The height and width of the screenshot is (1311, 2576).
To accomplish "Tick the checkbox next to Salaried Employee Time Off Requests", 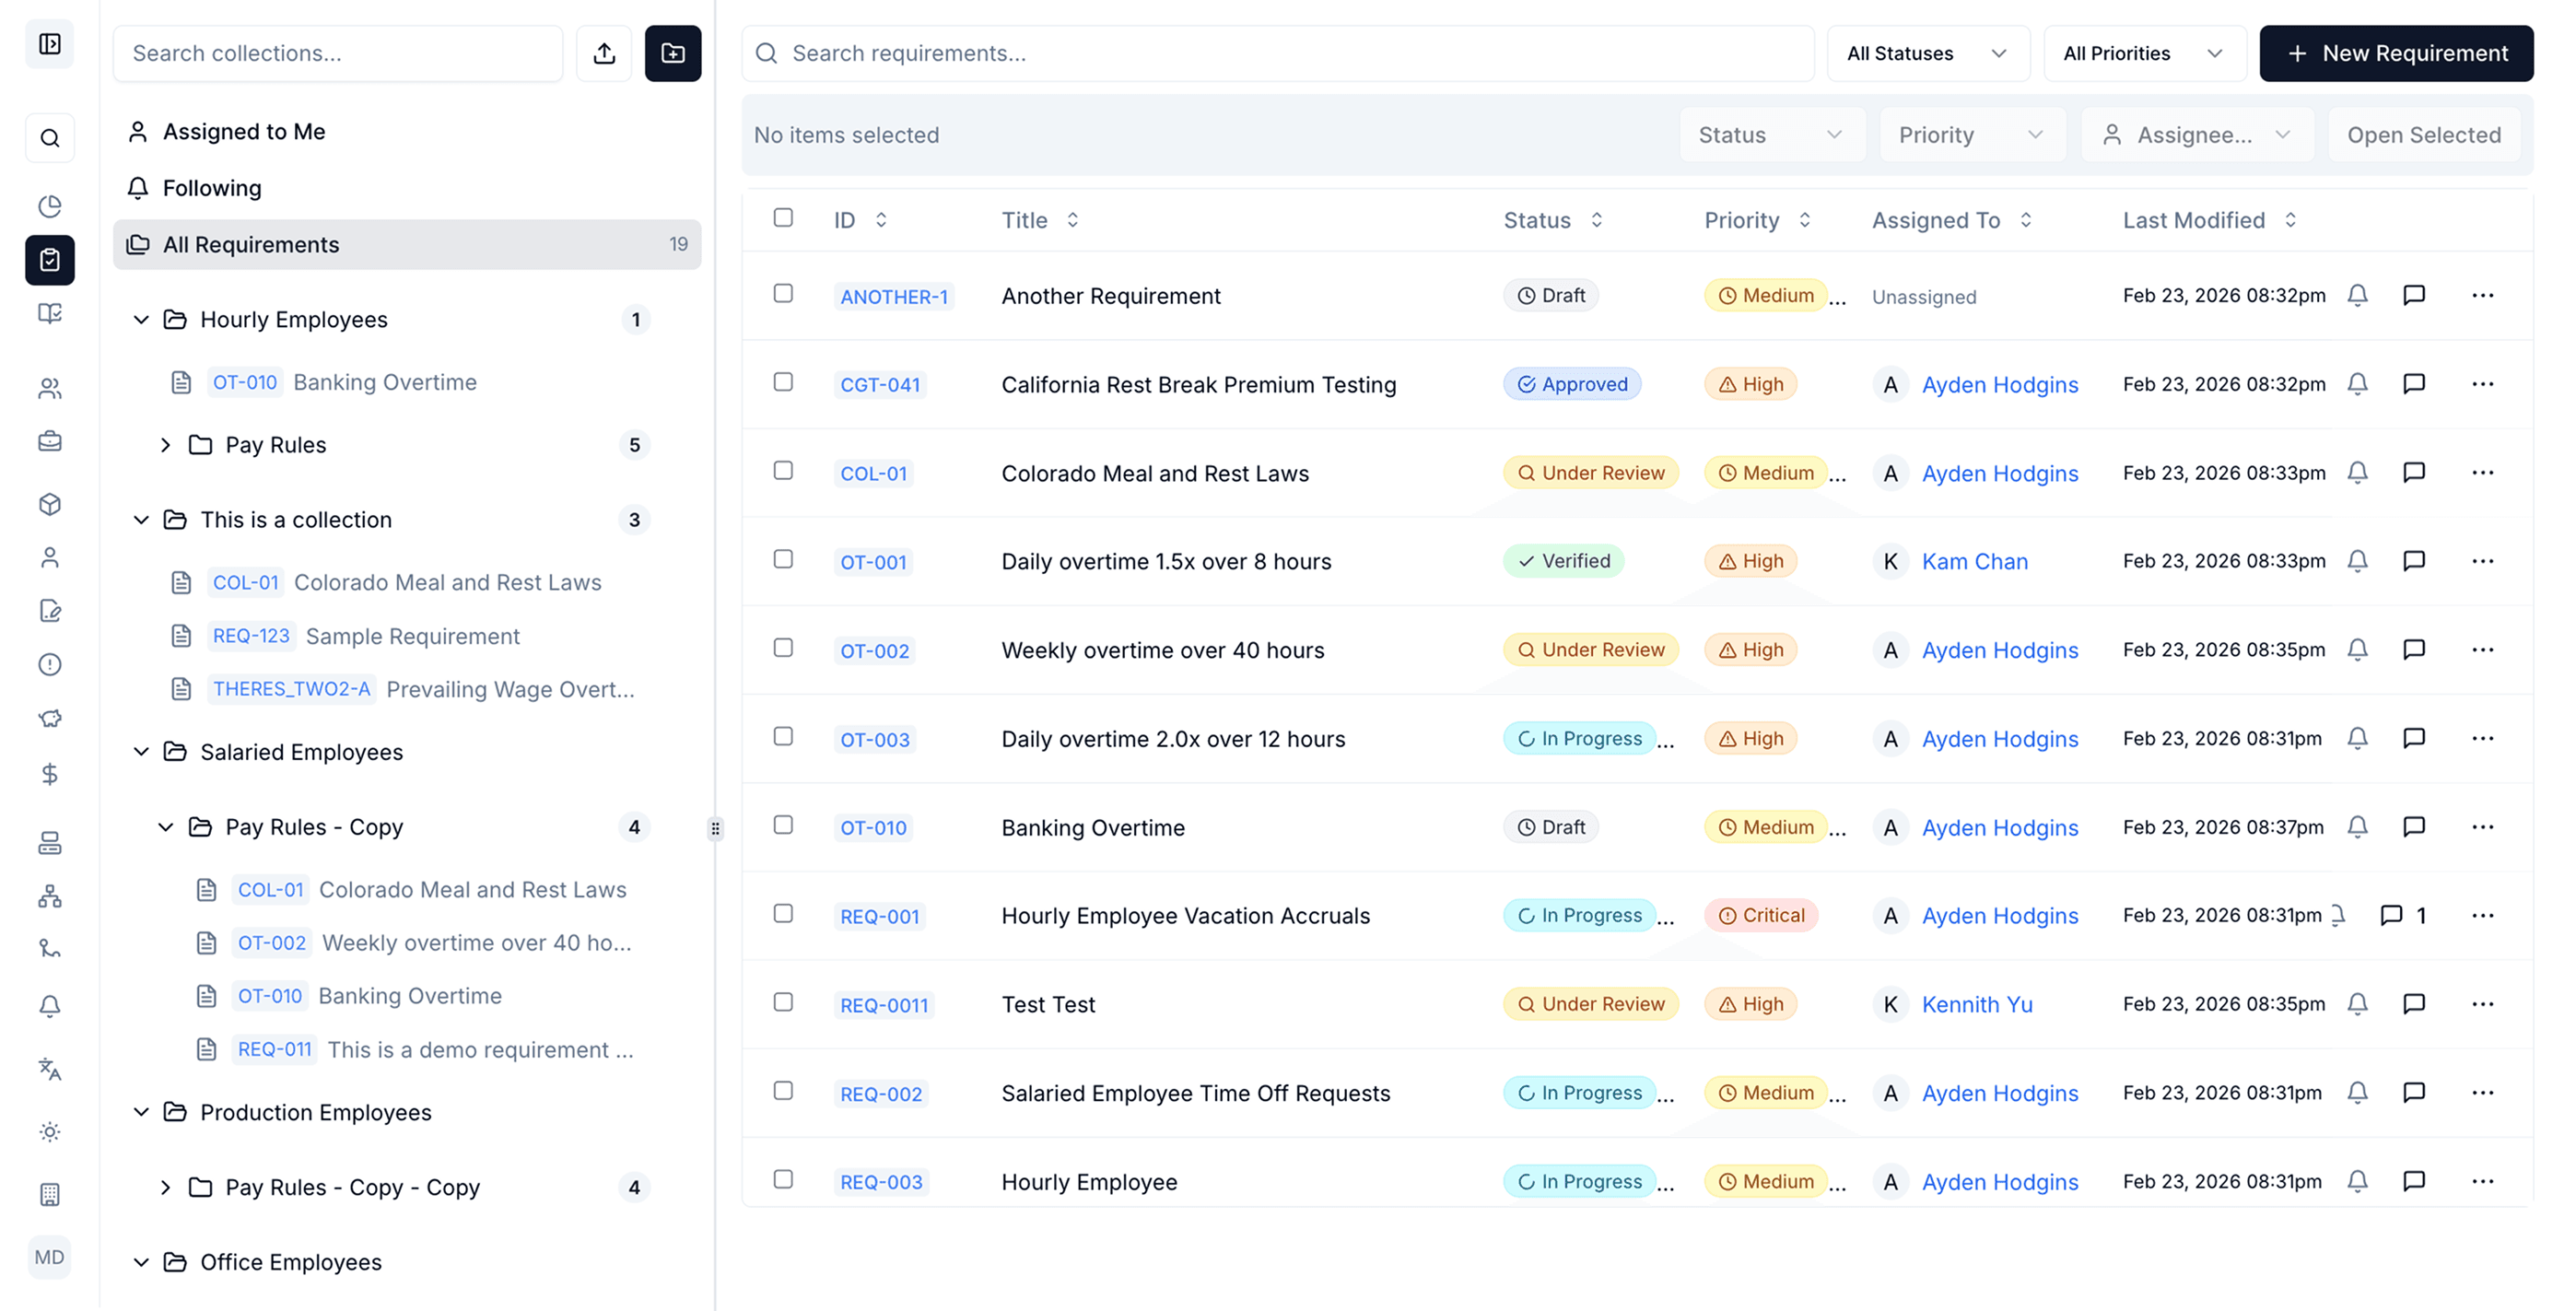I will coord(783,1092).
